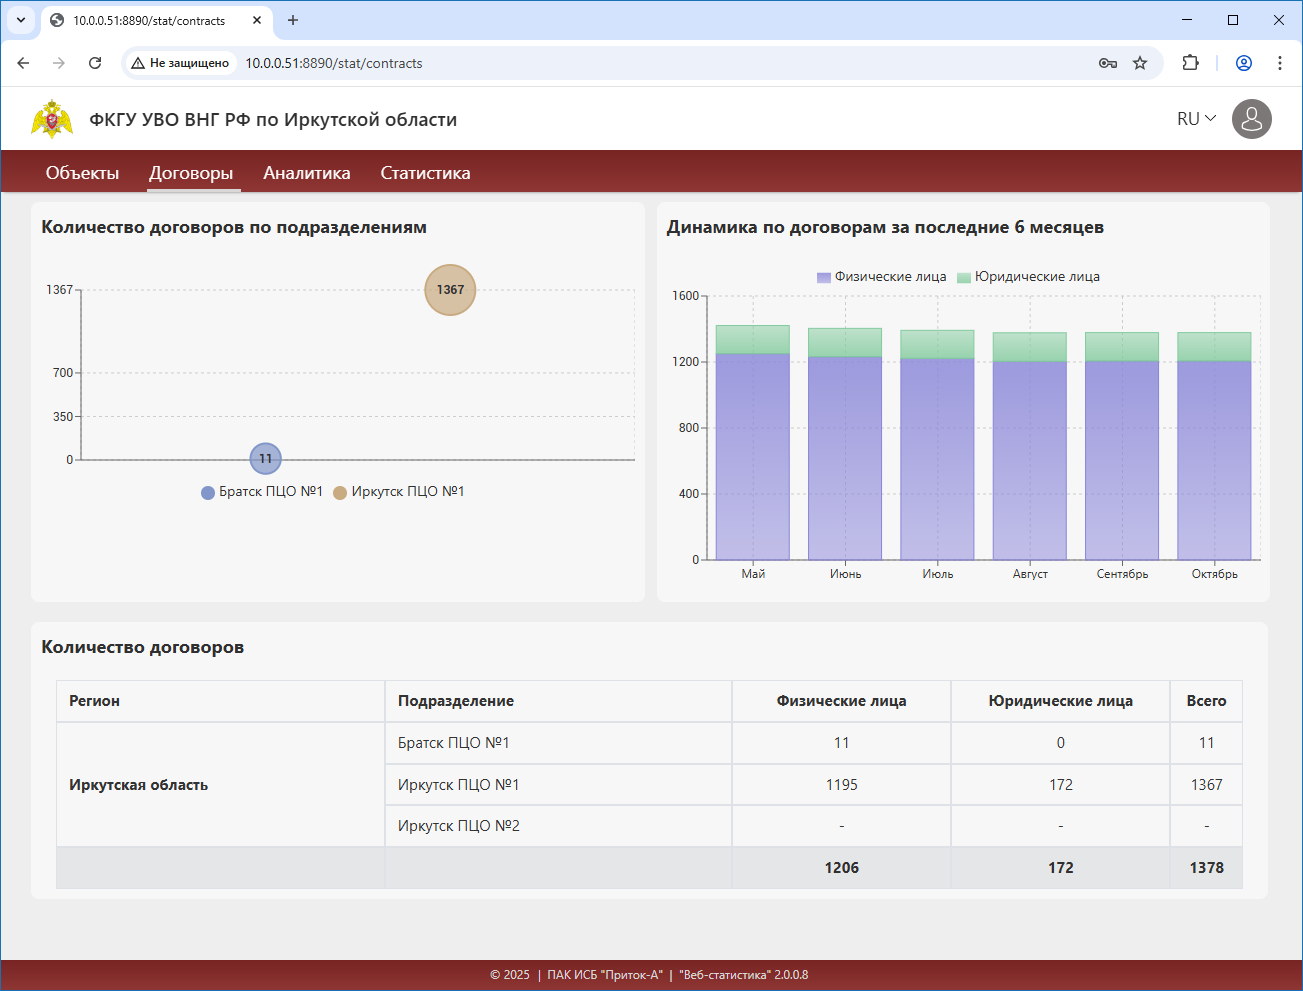Go to the Статистика section
1303x991 pixels.
point(425,173)
